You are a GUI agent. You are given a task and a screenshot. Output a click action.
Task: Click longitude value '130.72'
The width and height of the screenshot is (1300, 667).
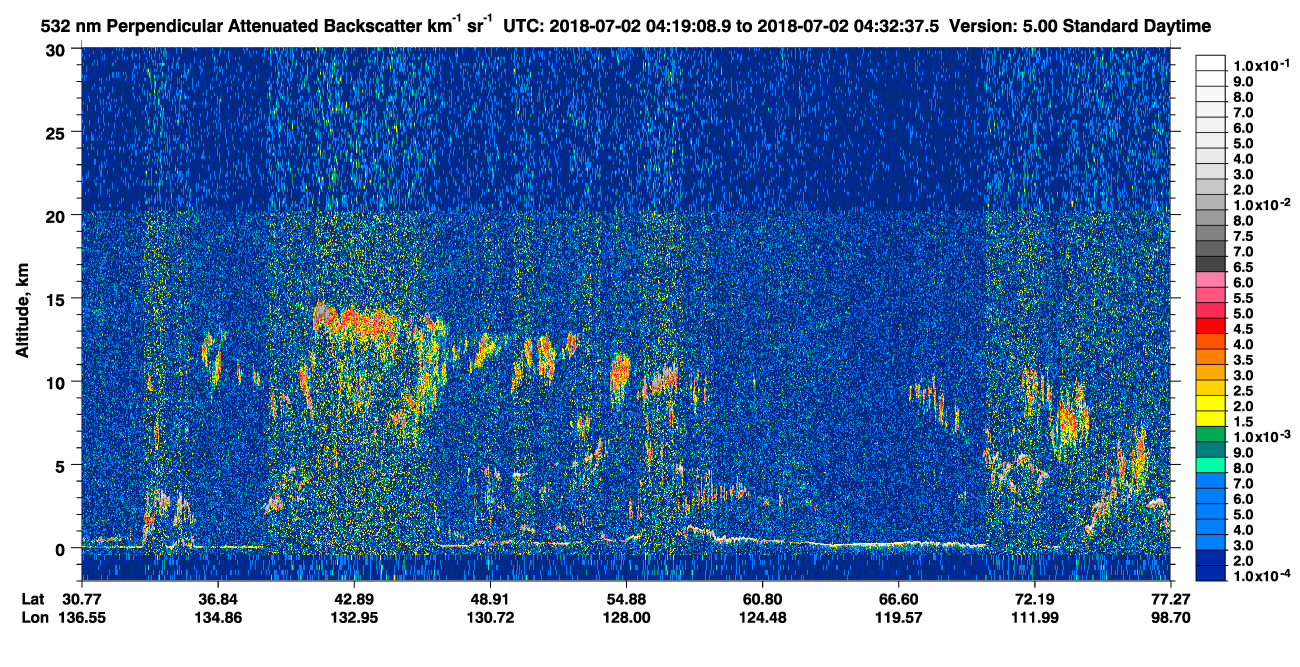pos(490,617)
